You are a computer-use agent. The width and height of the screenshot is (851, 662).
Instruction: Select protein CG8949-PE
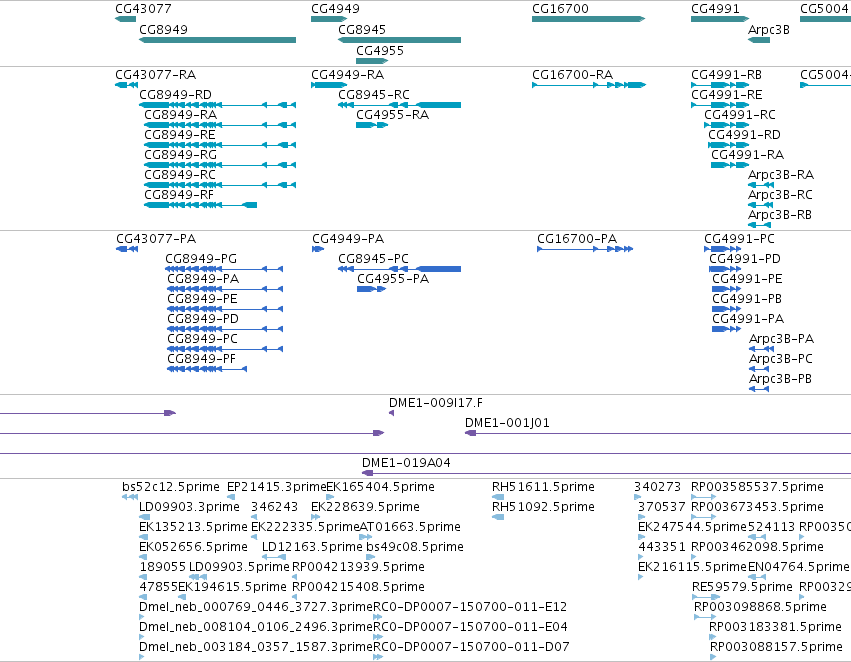click(202, 300)
